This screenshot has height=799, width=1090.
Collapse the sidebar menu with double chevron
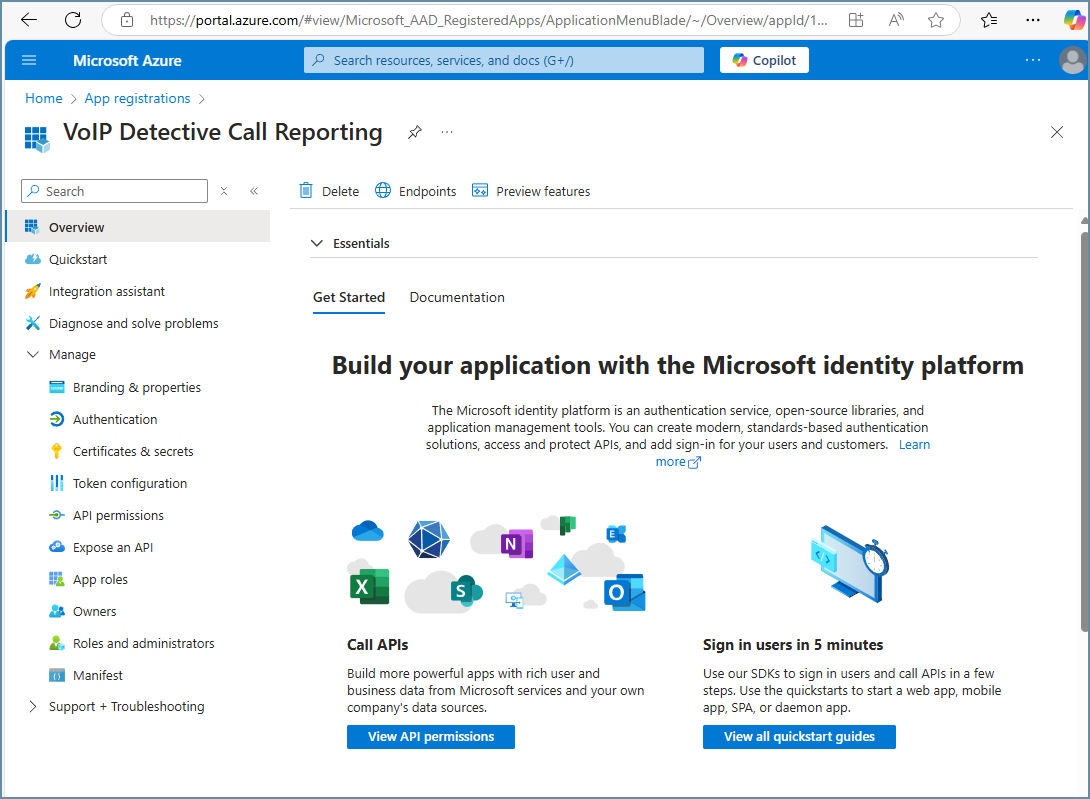pyautogui.click(x=254, y=191)
